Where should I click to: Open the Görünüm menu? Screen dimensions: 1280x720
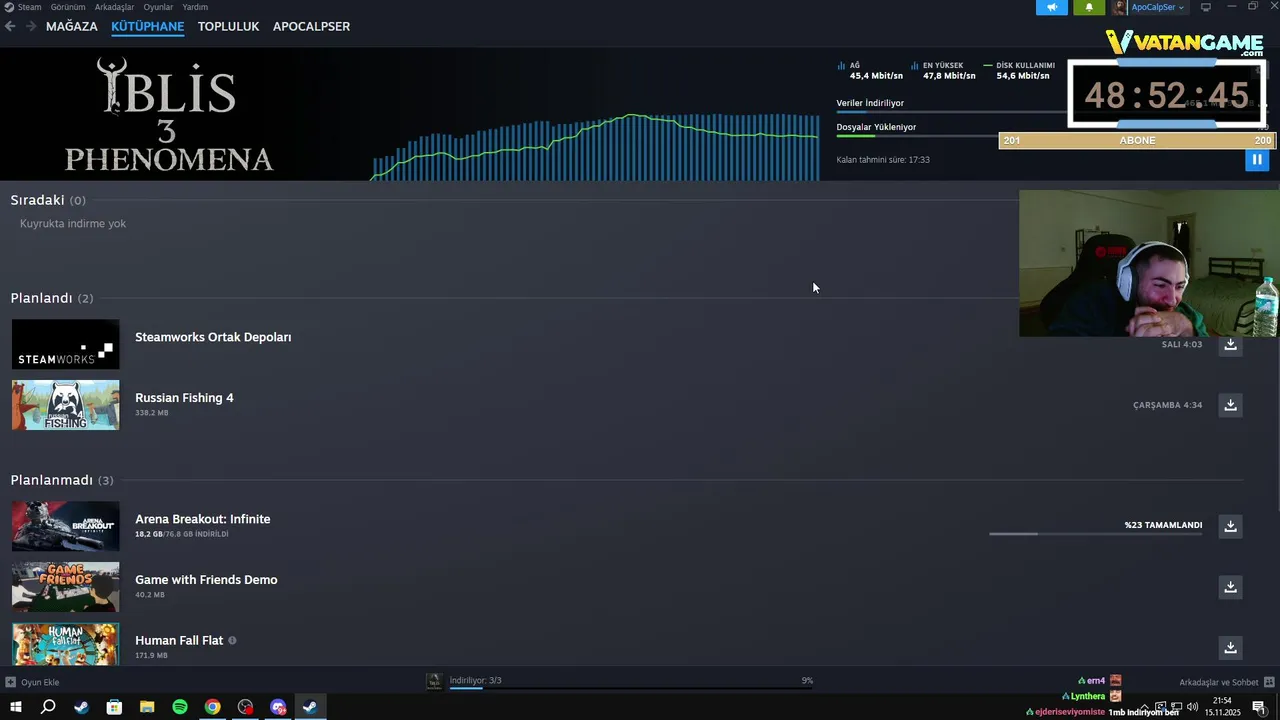(68, 7)
